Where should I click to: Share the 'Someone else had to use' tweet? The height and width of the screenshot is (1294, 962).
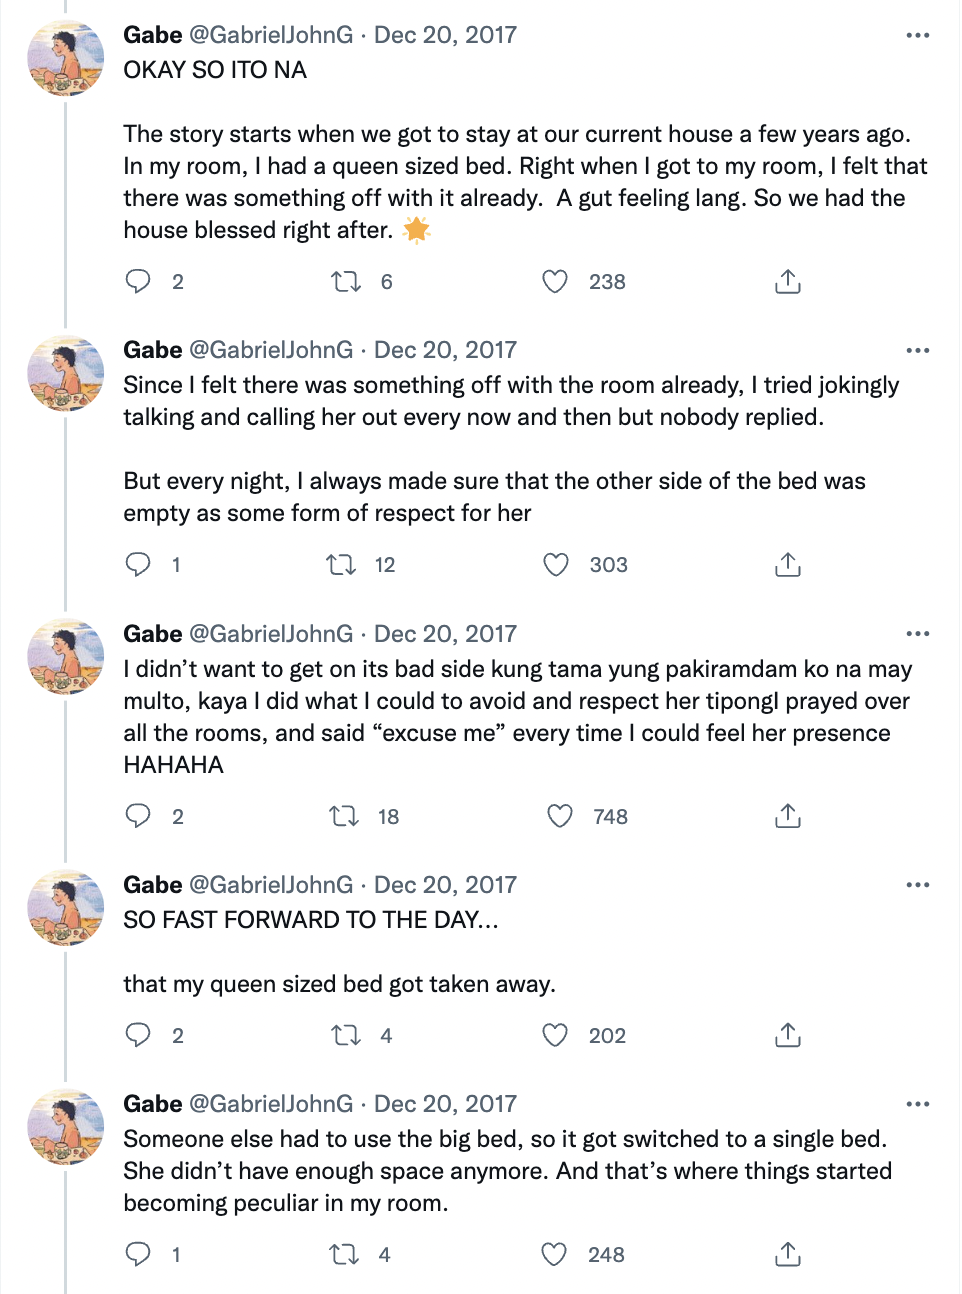788,1254
